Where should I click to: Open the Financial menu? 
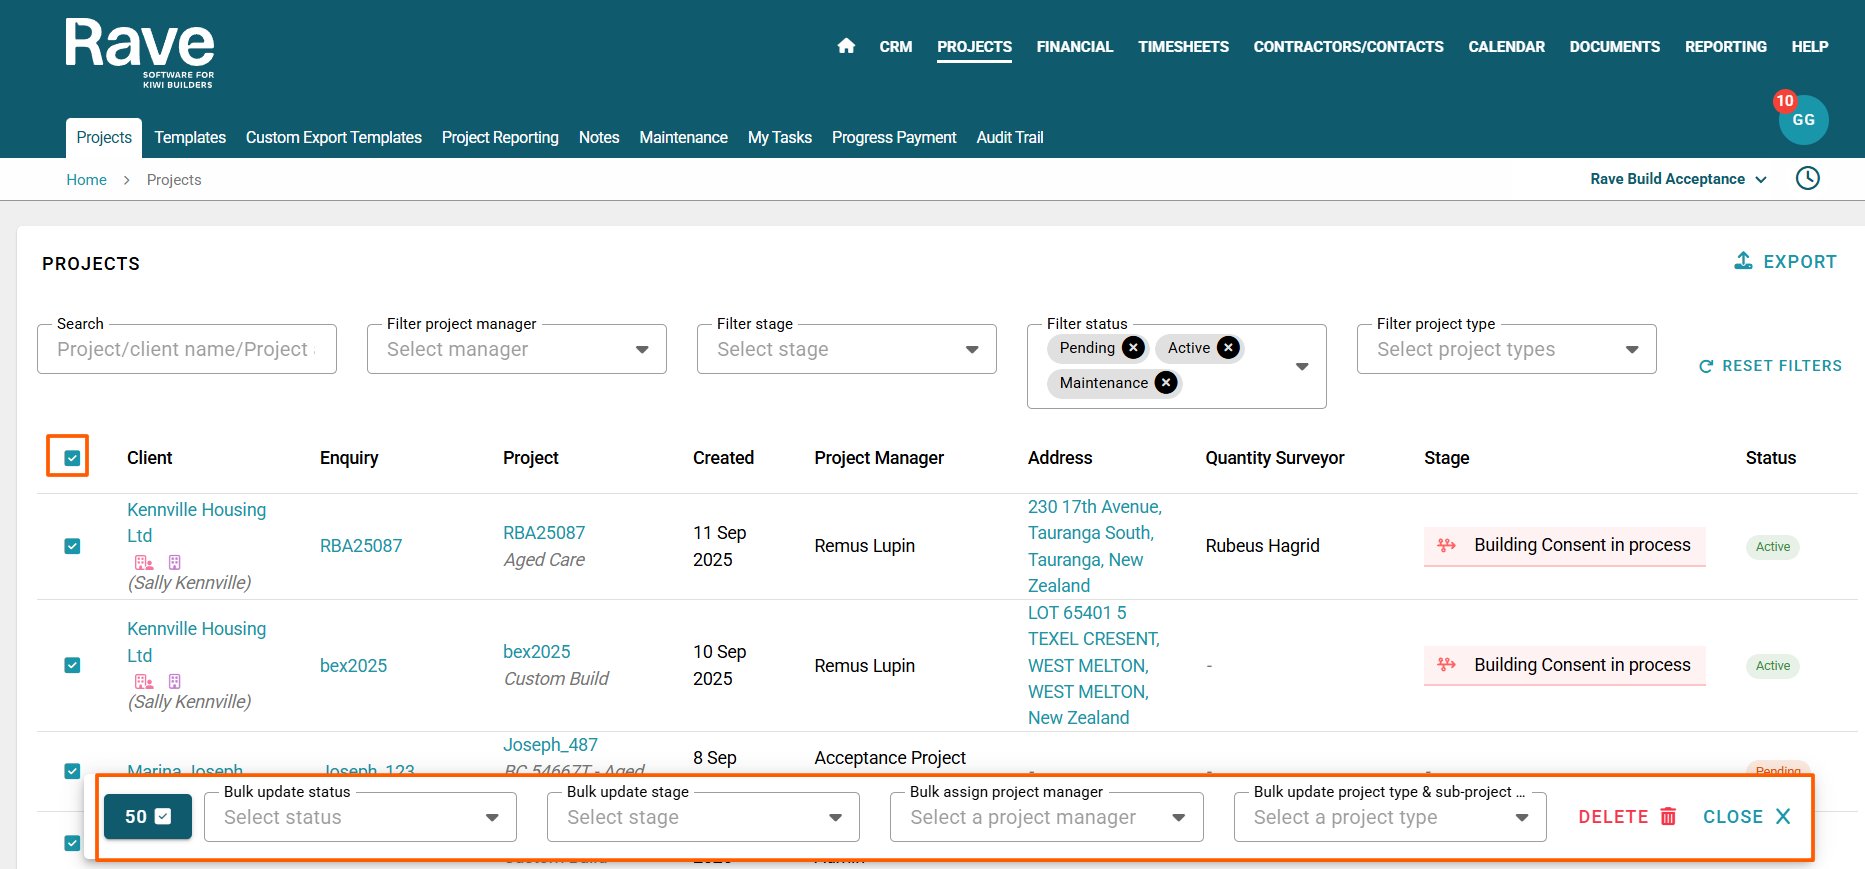(1074, 47)
